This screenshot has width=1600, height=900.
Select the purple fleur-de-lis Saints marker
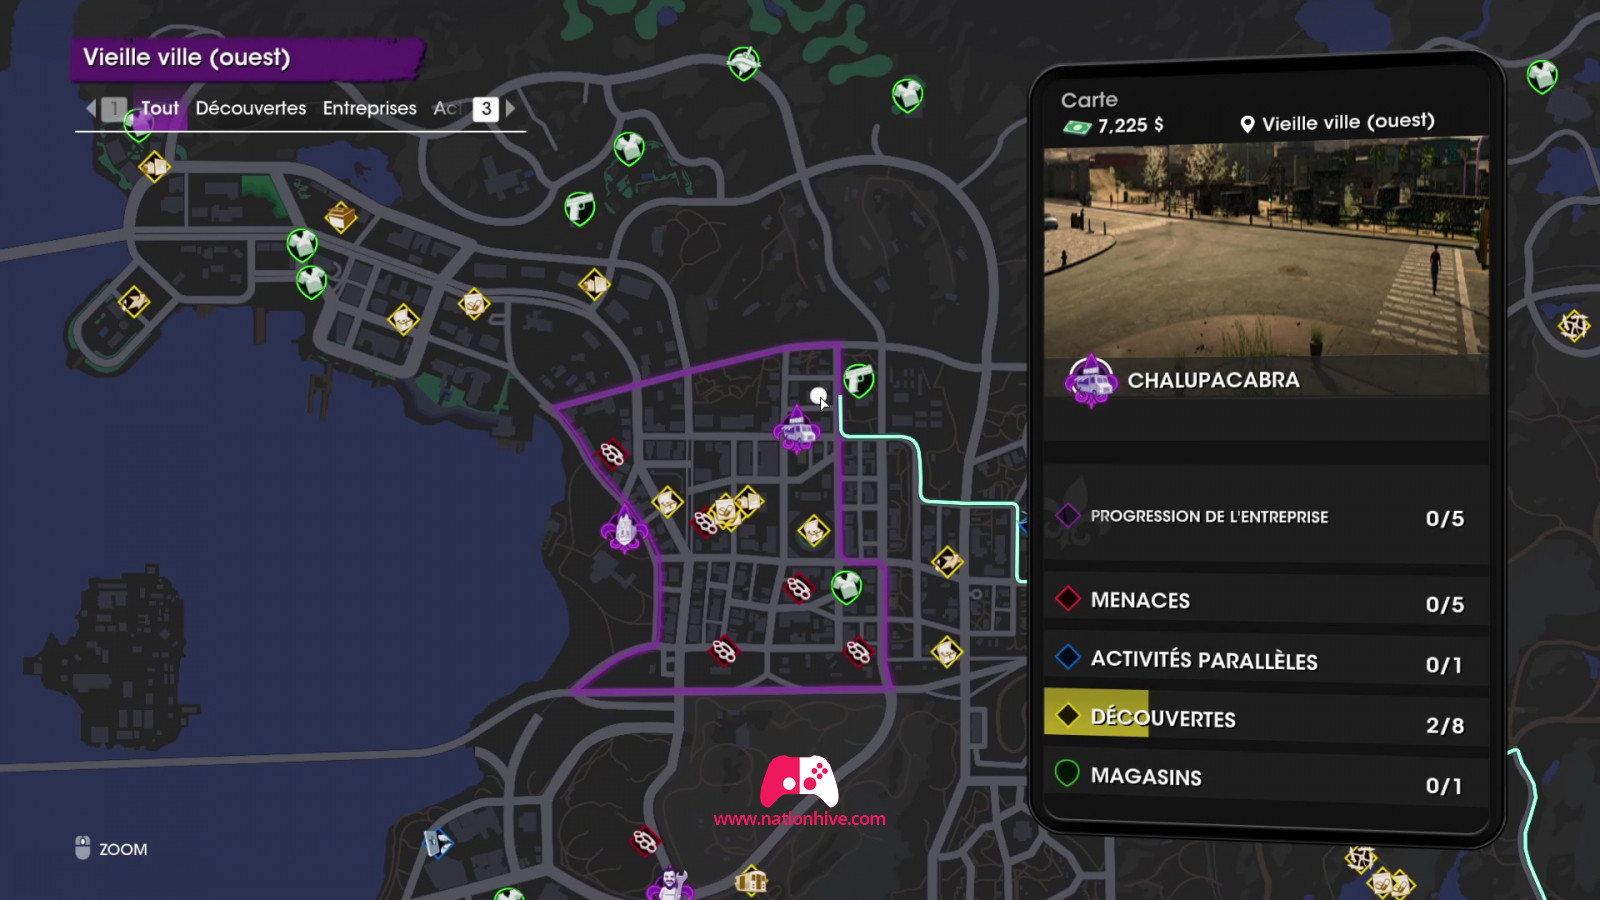pos(624,529)
